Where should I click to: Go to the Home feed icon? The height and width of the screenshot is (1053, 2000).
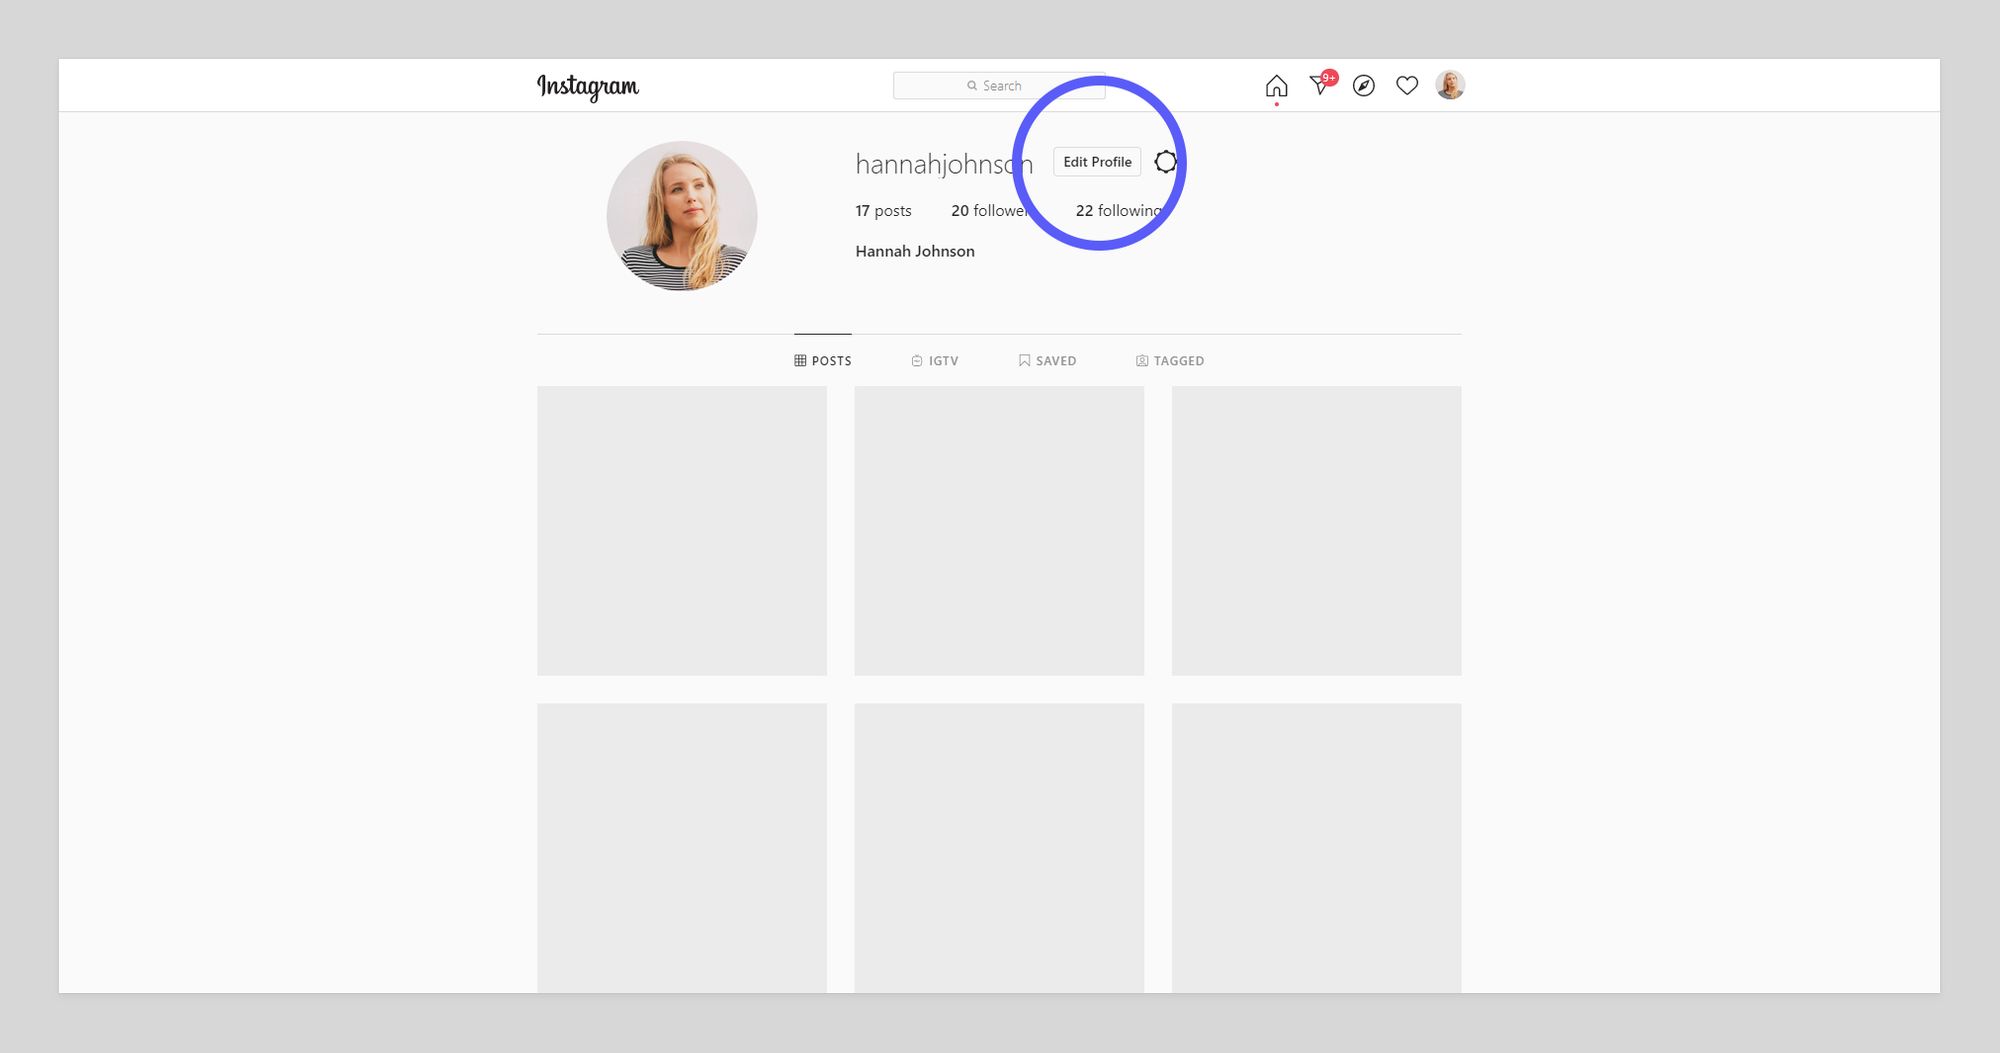(1275, 86)
